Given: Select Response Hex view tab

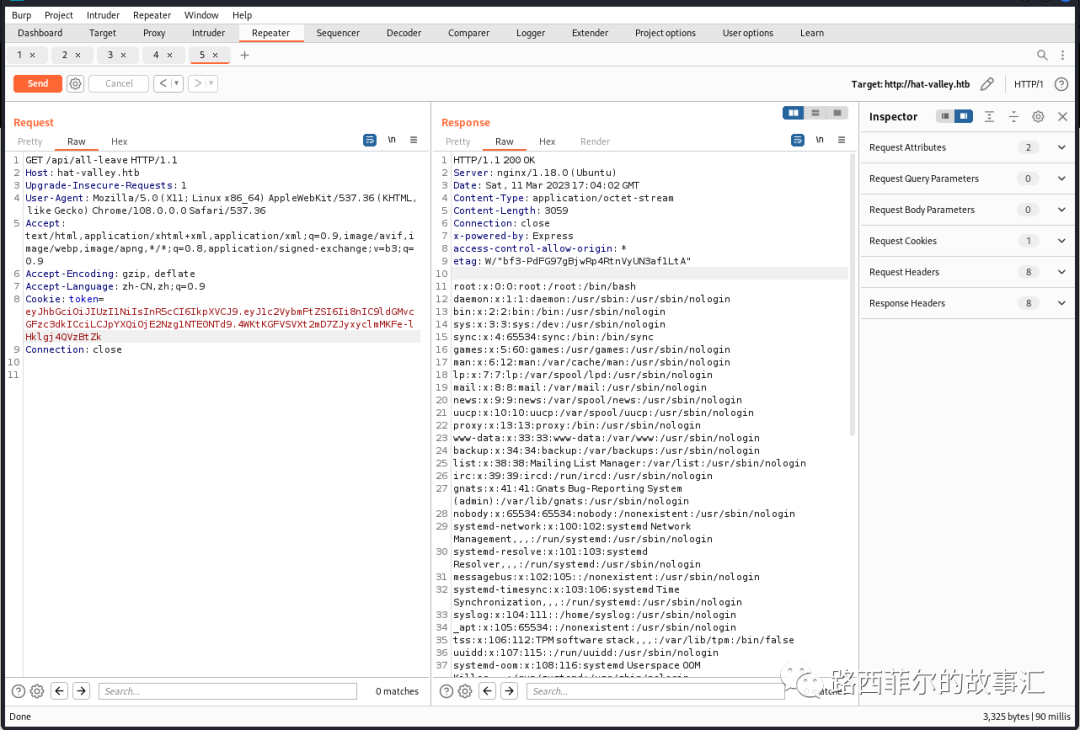Looking at the screenshot, I should click(x=547, y=141).
